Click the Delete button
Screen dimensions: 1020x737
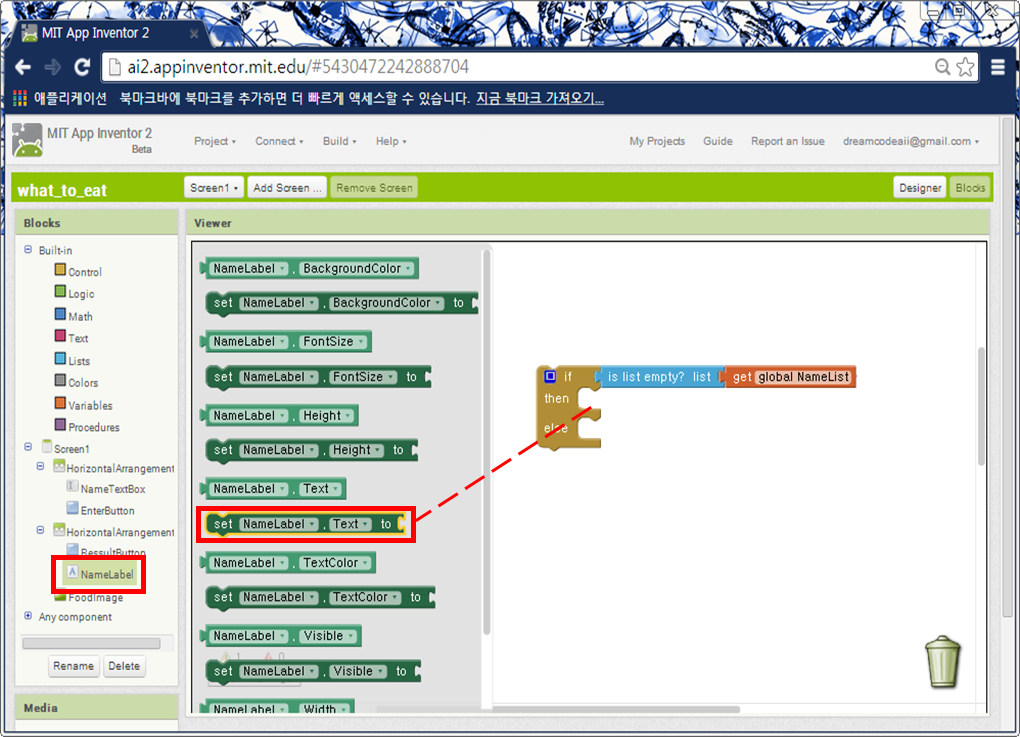(124, 665)
